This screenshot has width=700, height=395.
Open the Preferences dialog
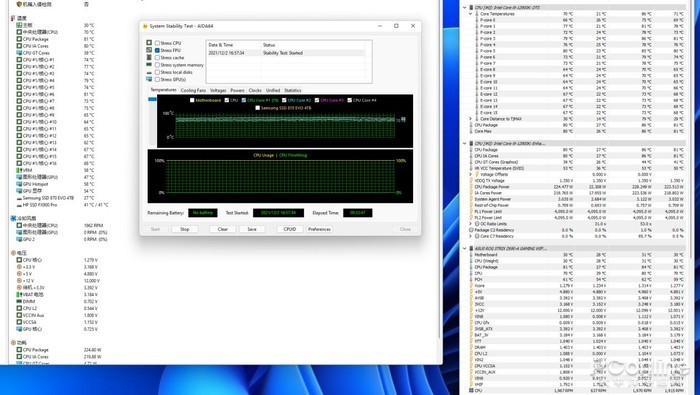319,229
